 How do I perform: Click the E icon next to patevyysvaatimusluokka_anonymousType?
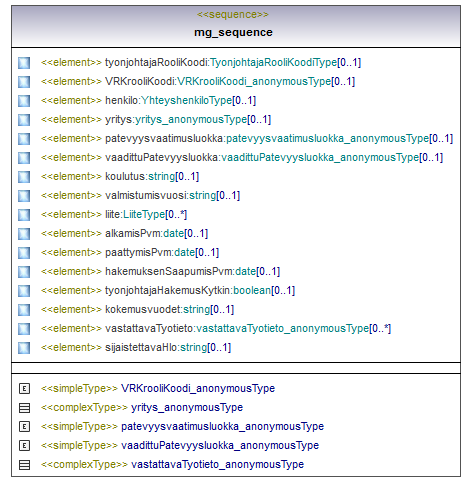[x=24, y=427]
